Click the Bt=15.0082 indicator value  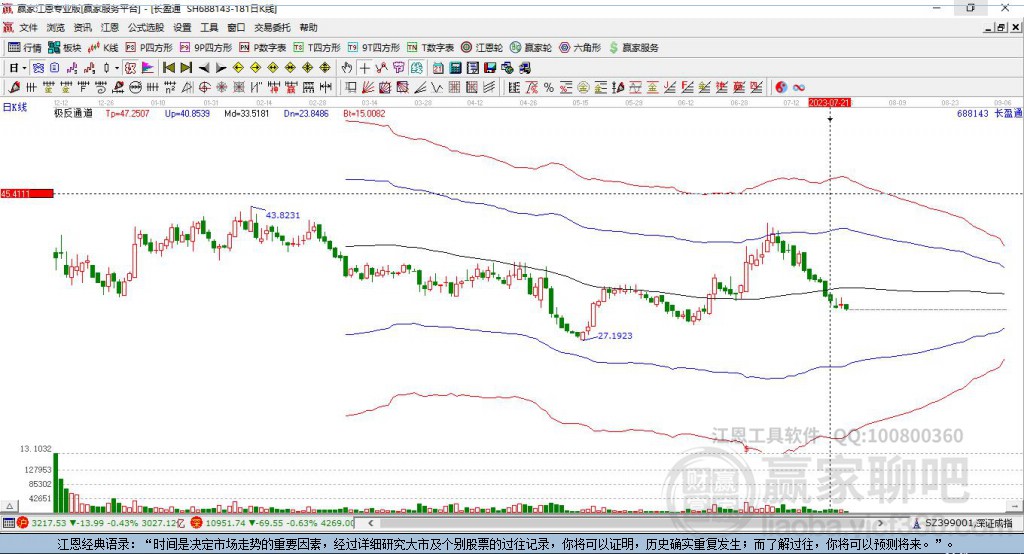tap(364, 113)
